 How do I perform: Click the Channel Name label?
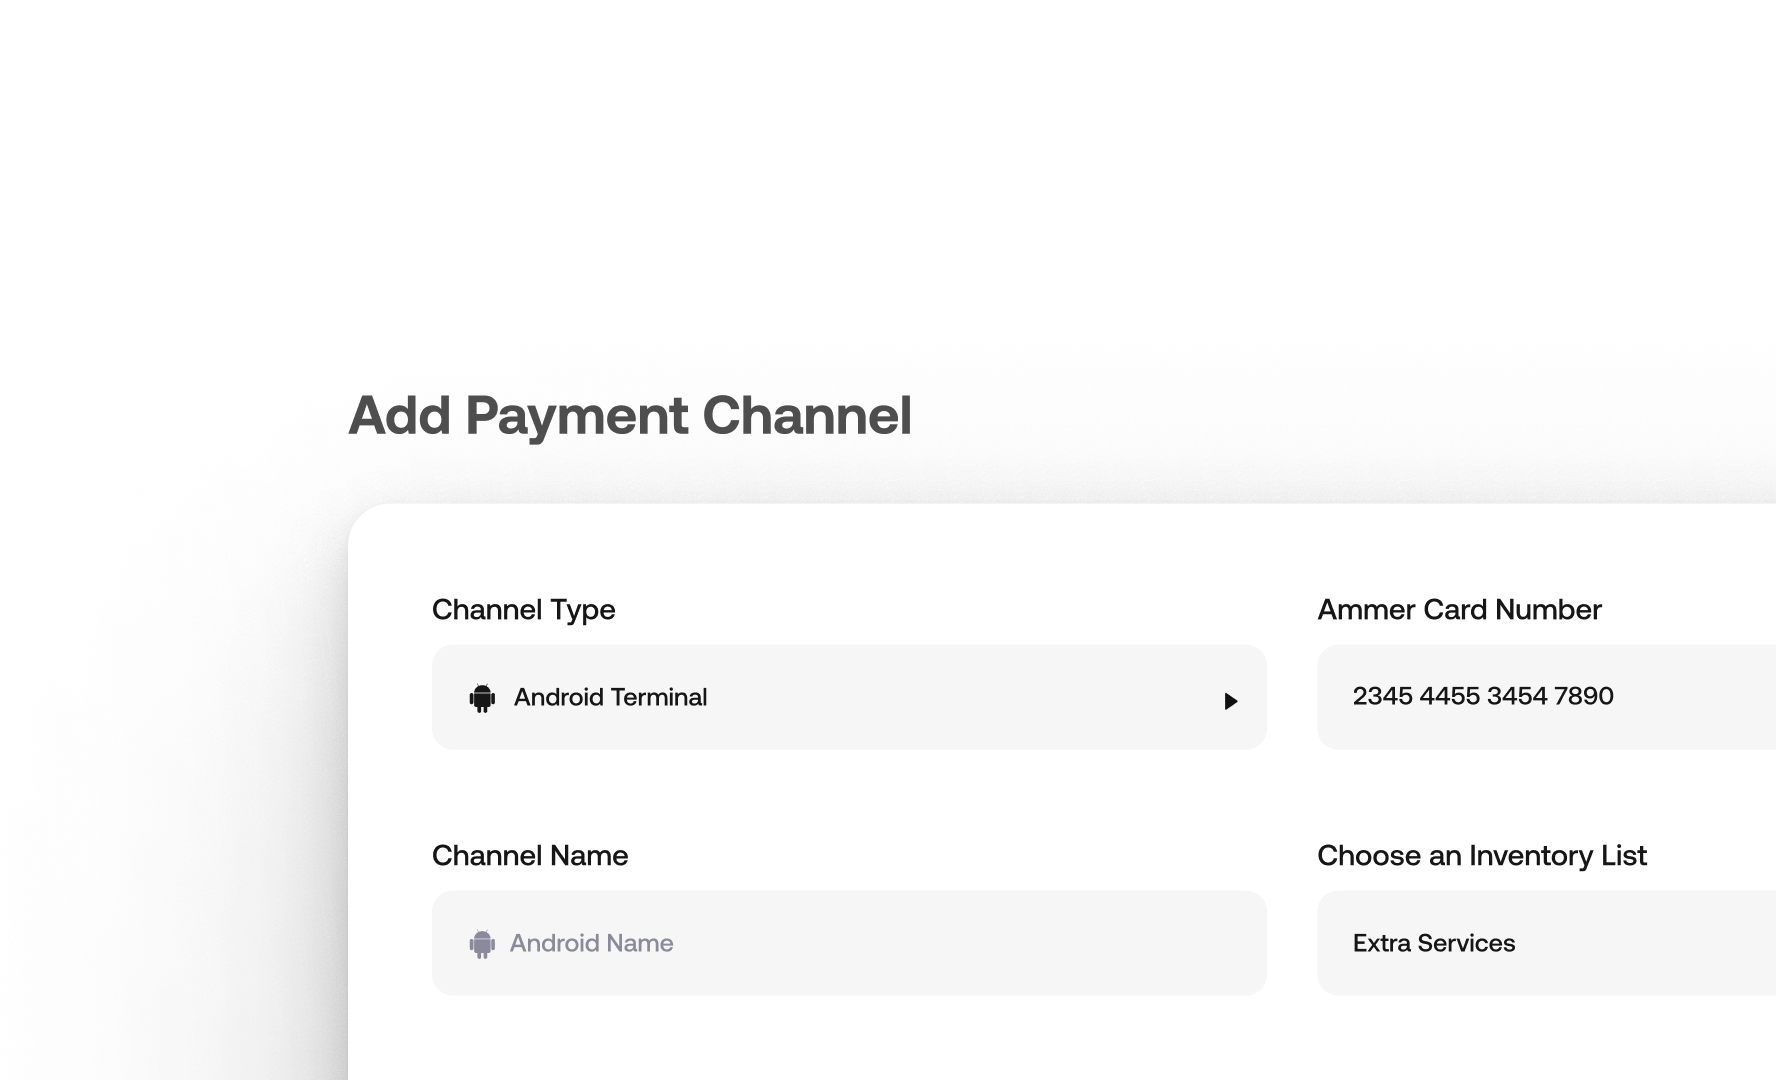pyautogui.click(x=530, y=856)
